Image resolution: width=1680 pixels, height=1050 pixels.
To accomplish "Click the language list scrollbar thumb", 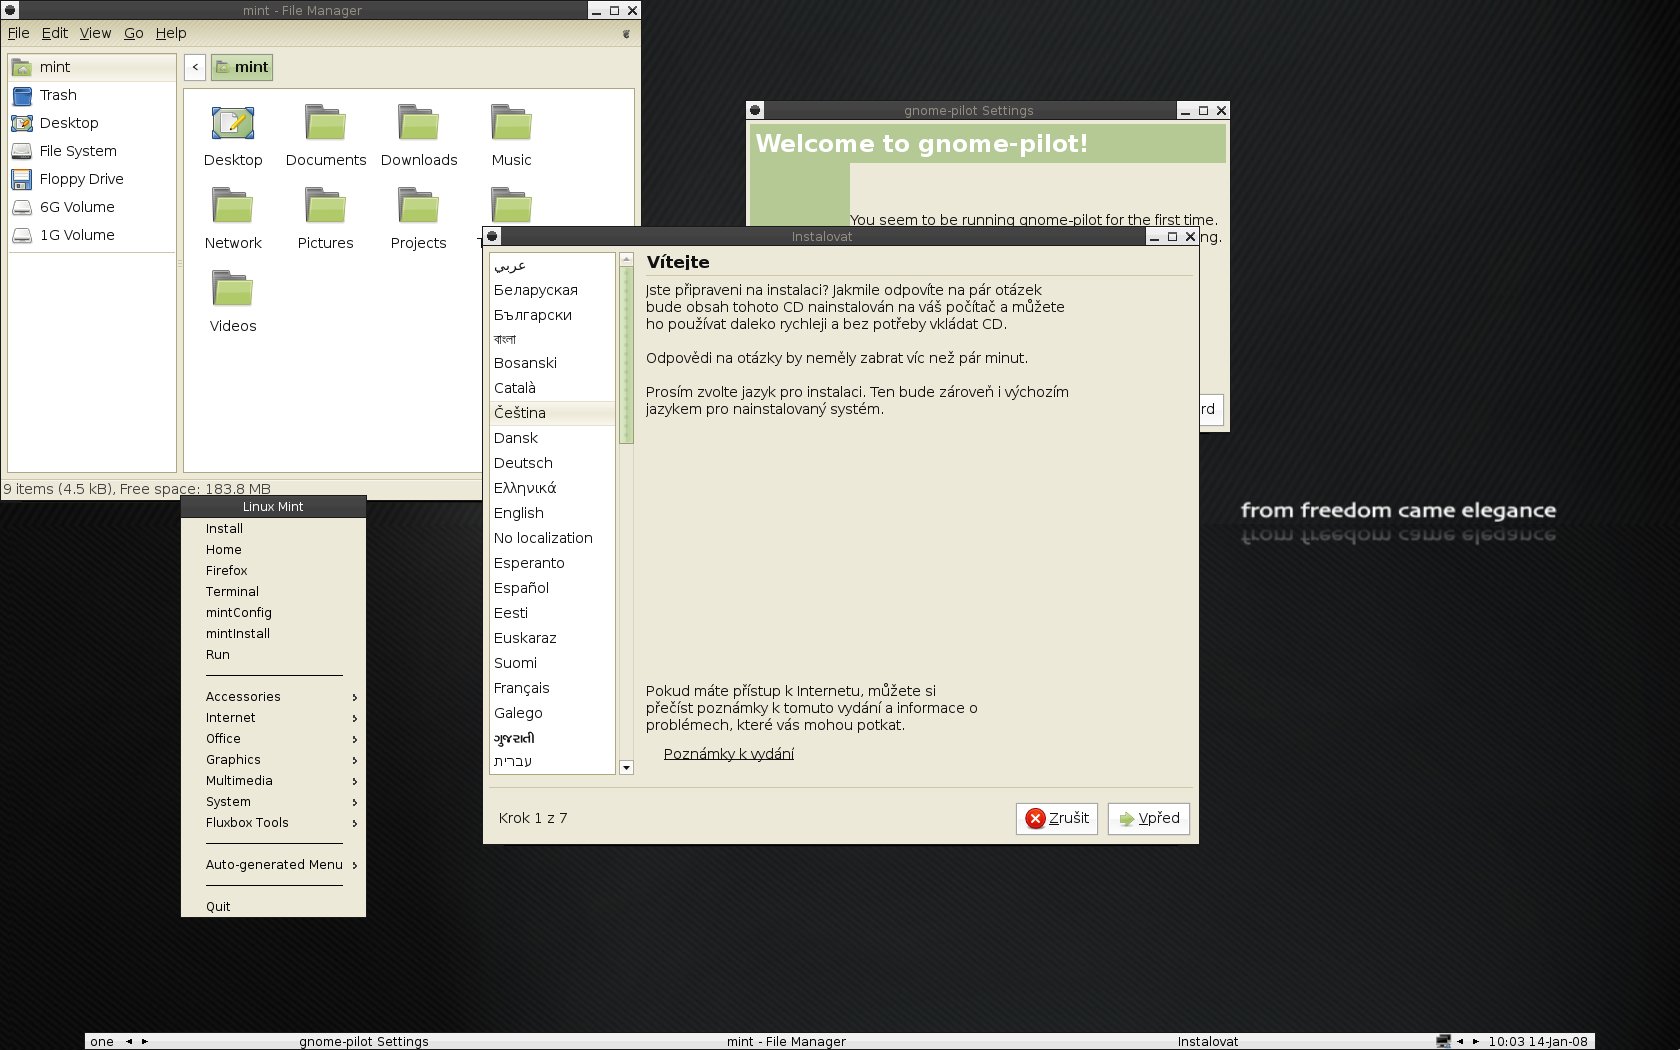I will pyautogui.click(x=626, y=355).
